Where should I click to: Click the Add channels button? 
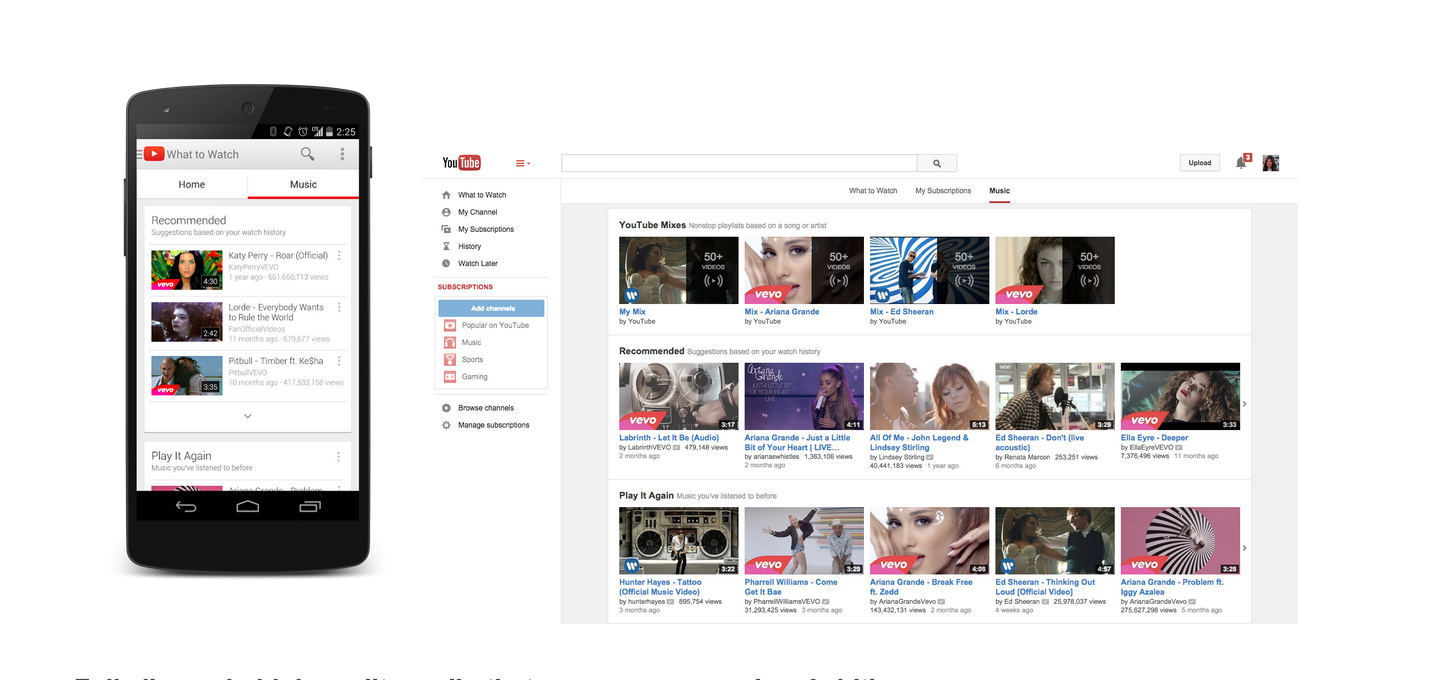click(492, 308)
